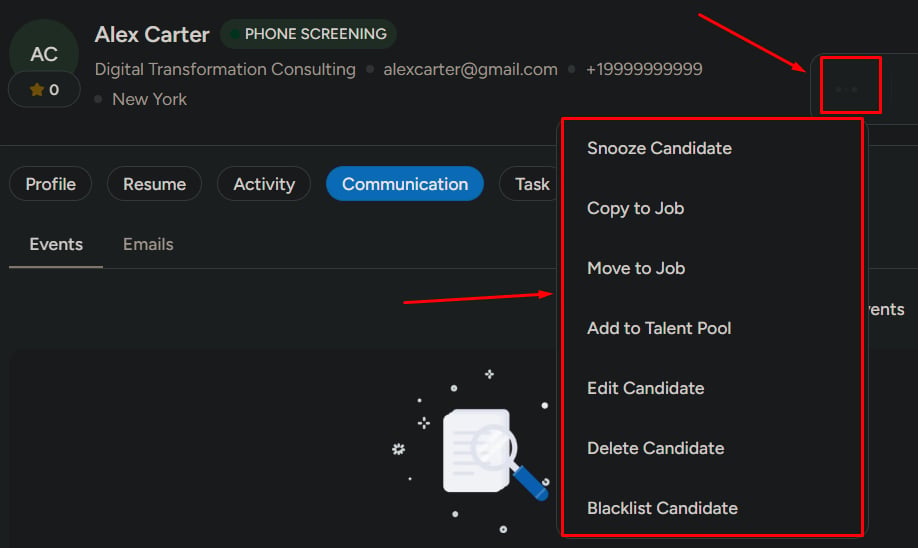Click the PHONE SCREENING status badge

pyautogui.click(x=309, y=34)
